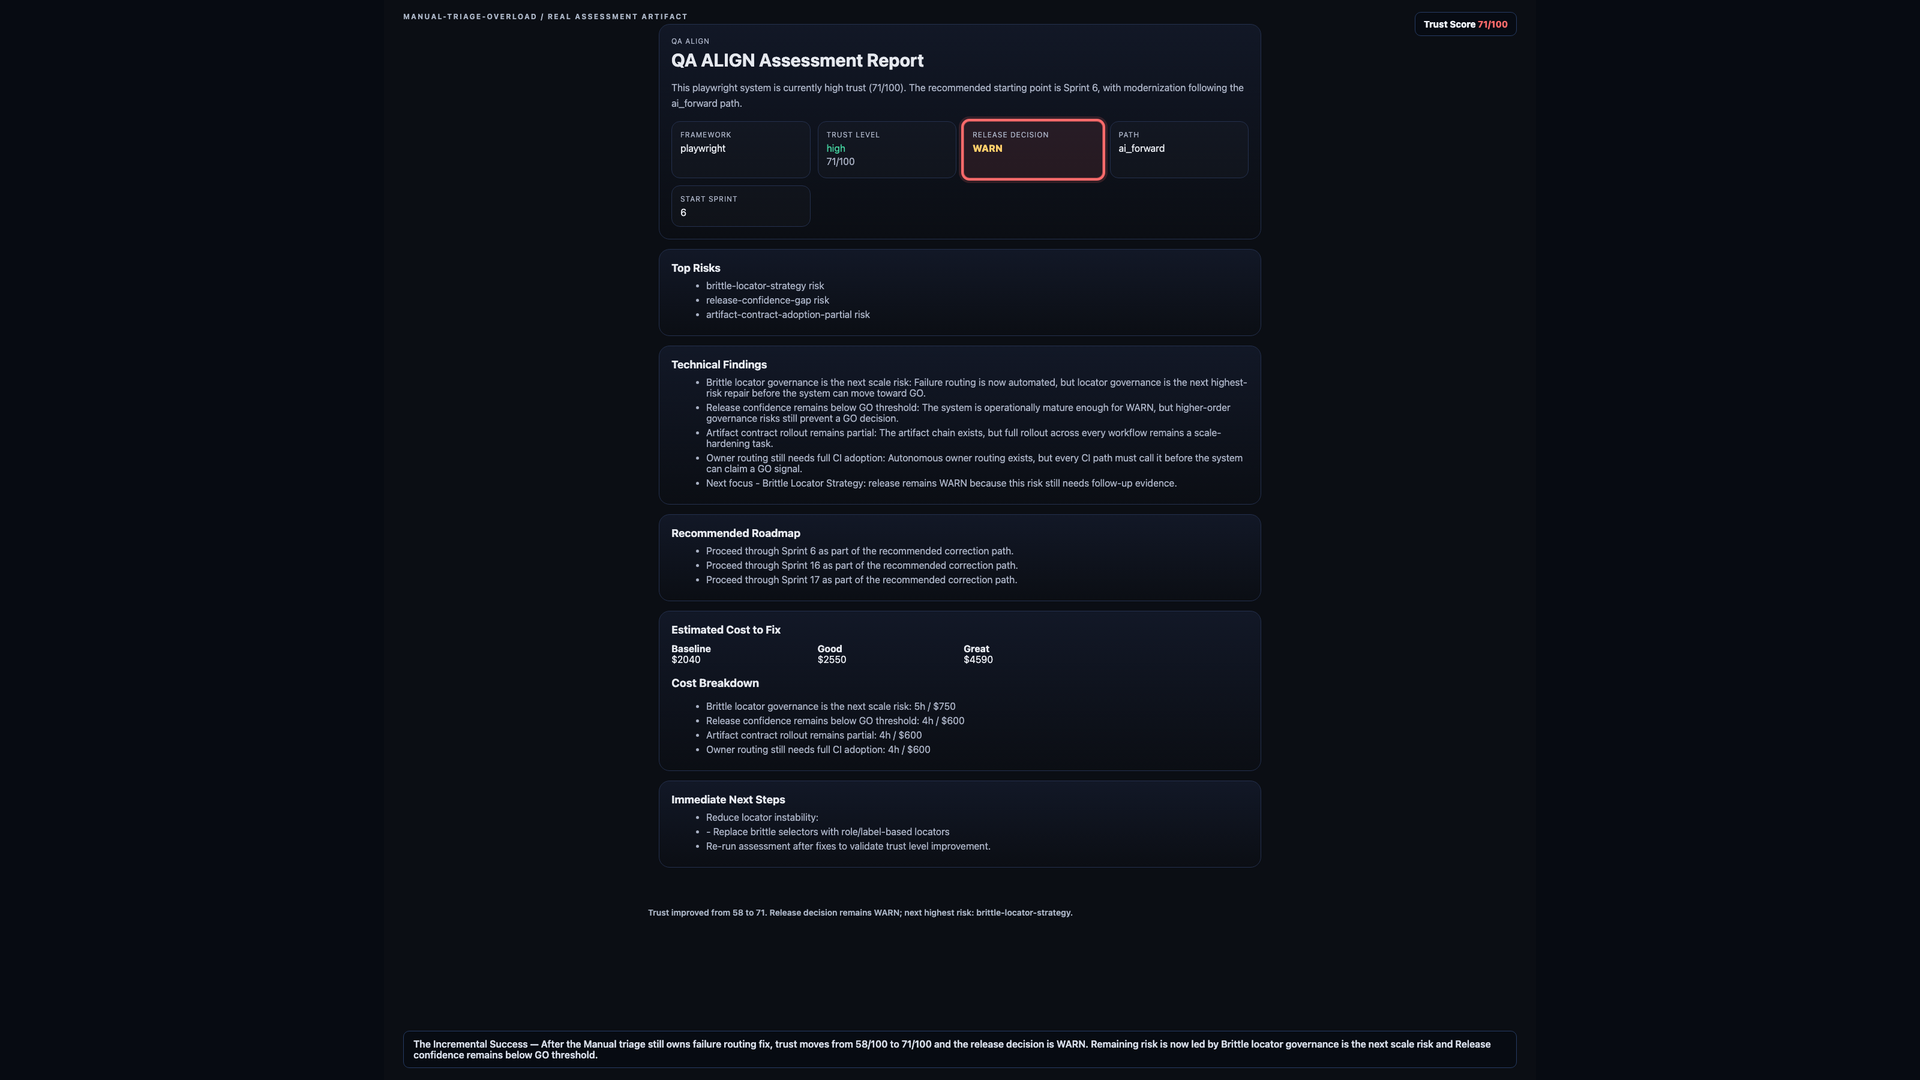Click 'Artifact contract rollout remains partial: 4h / $600'
The image size is (1920, 1080).
click(814, 736)
